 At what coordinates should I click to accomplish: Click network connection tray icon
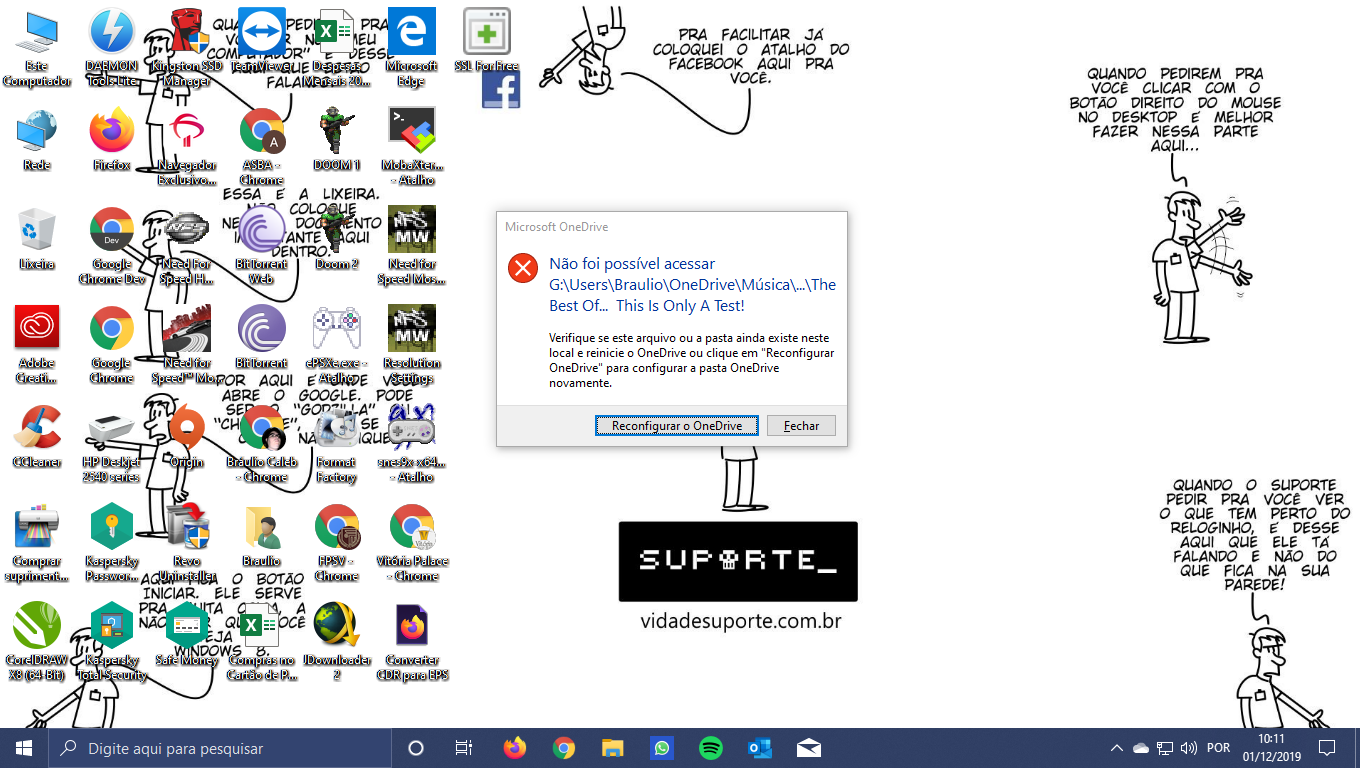point(1165,748)
